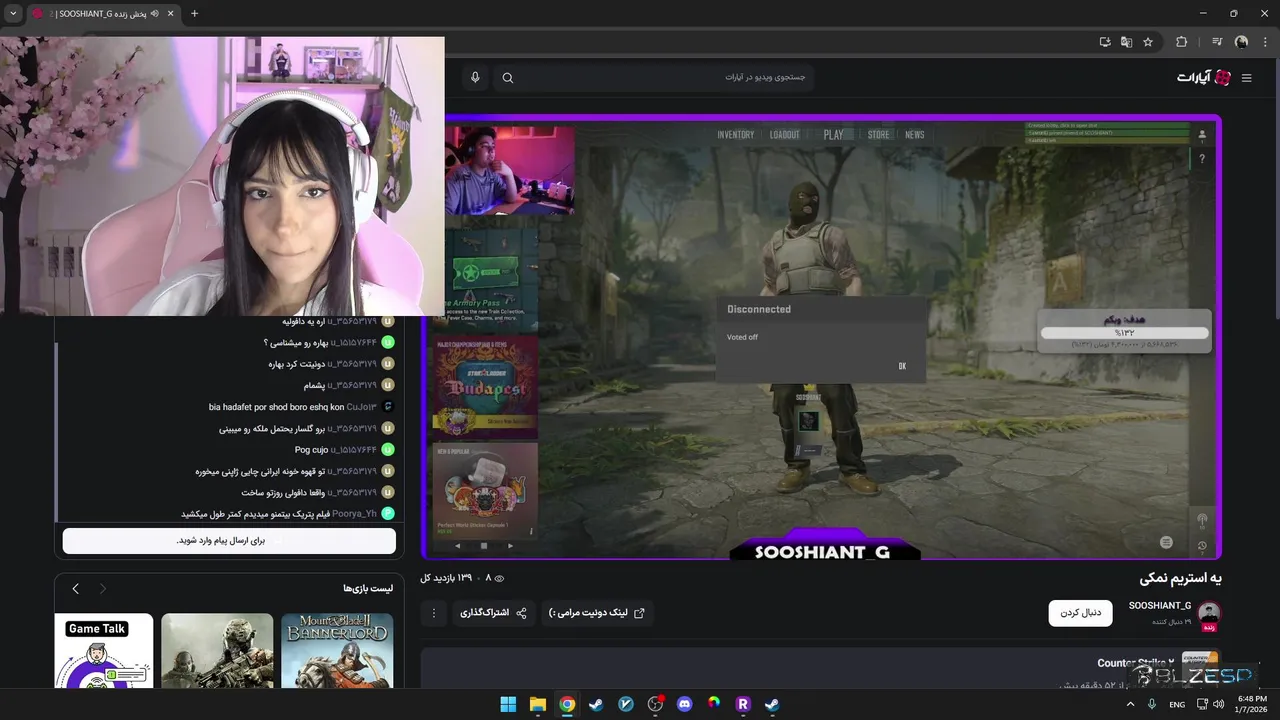Click the Armory Pass promo thumbnail

tap(484, 280)
